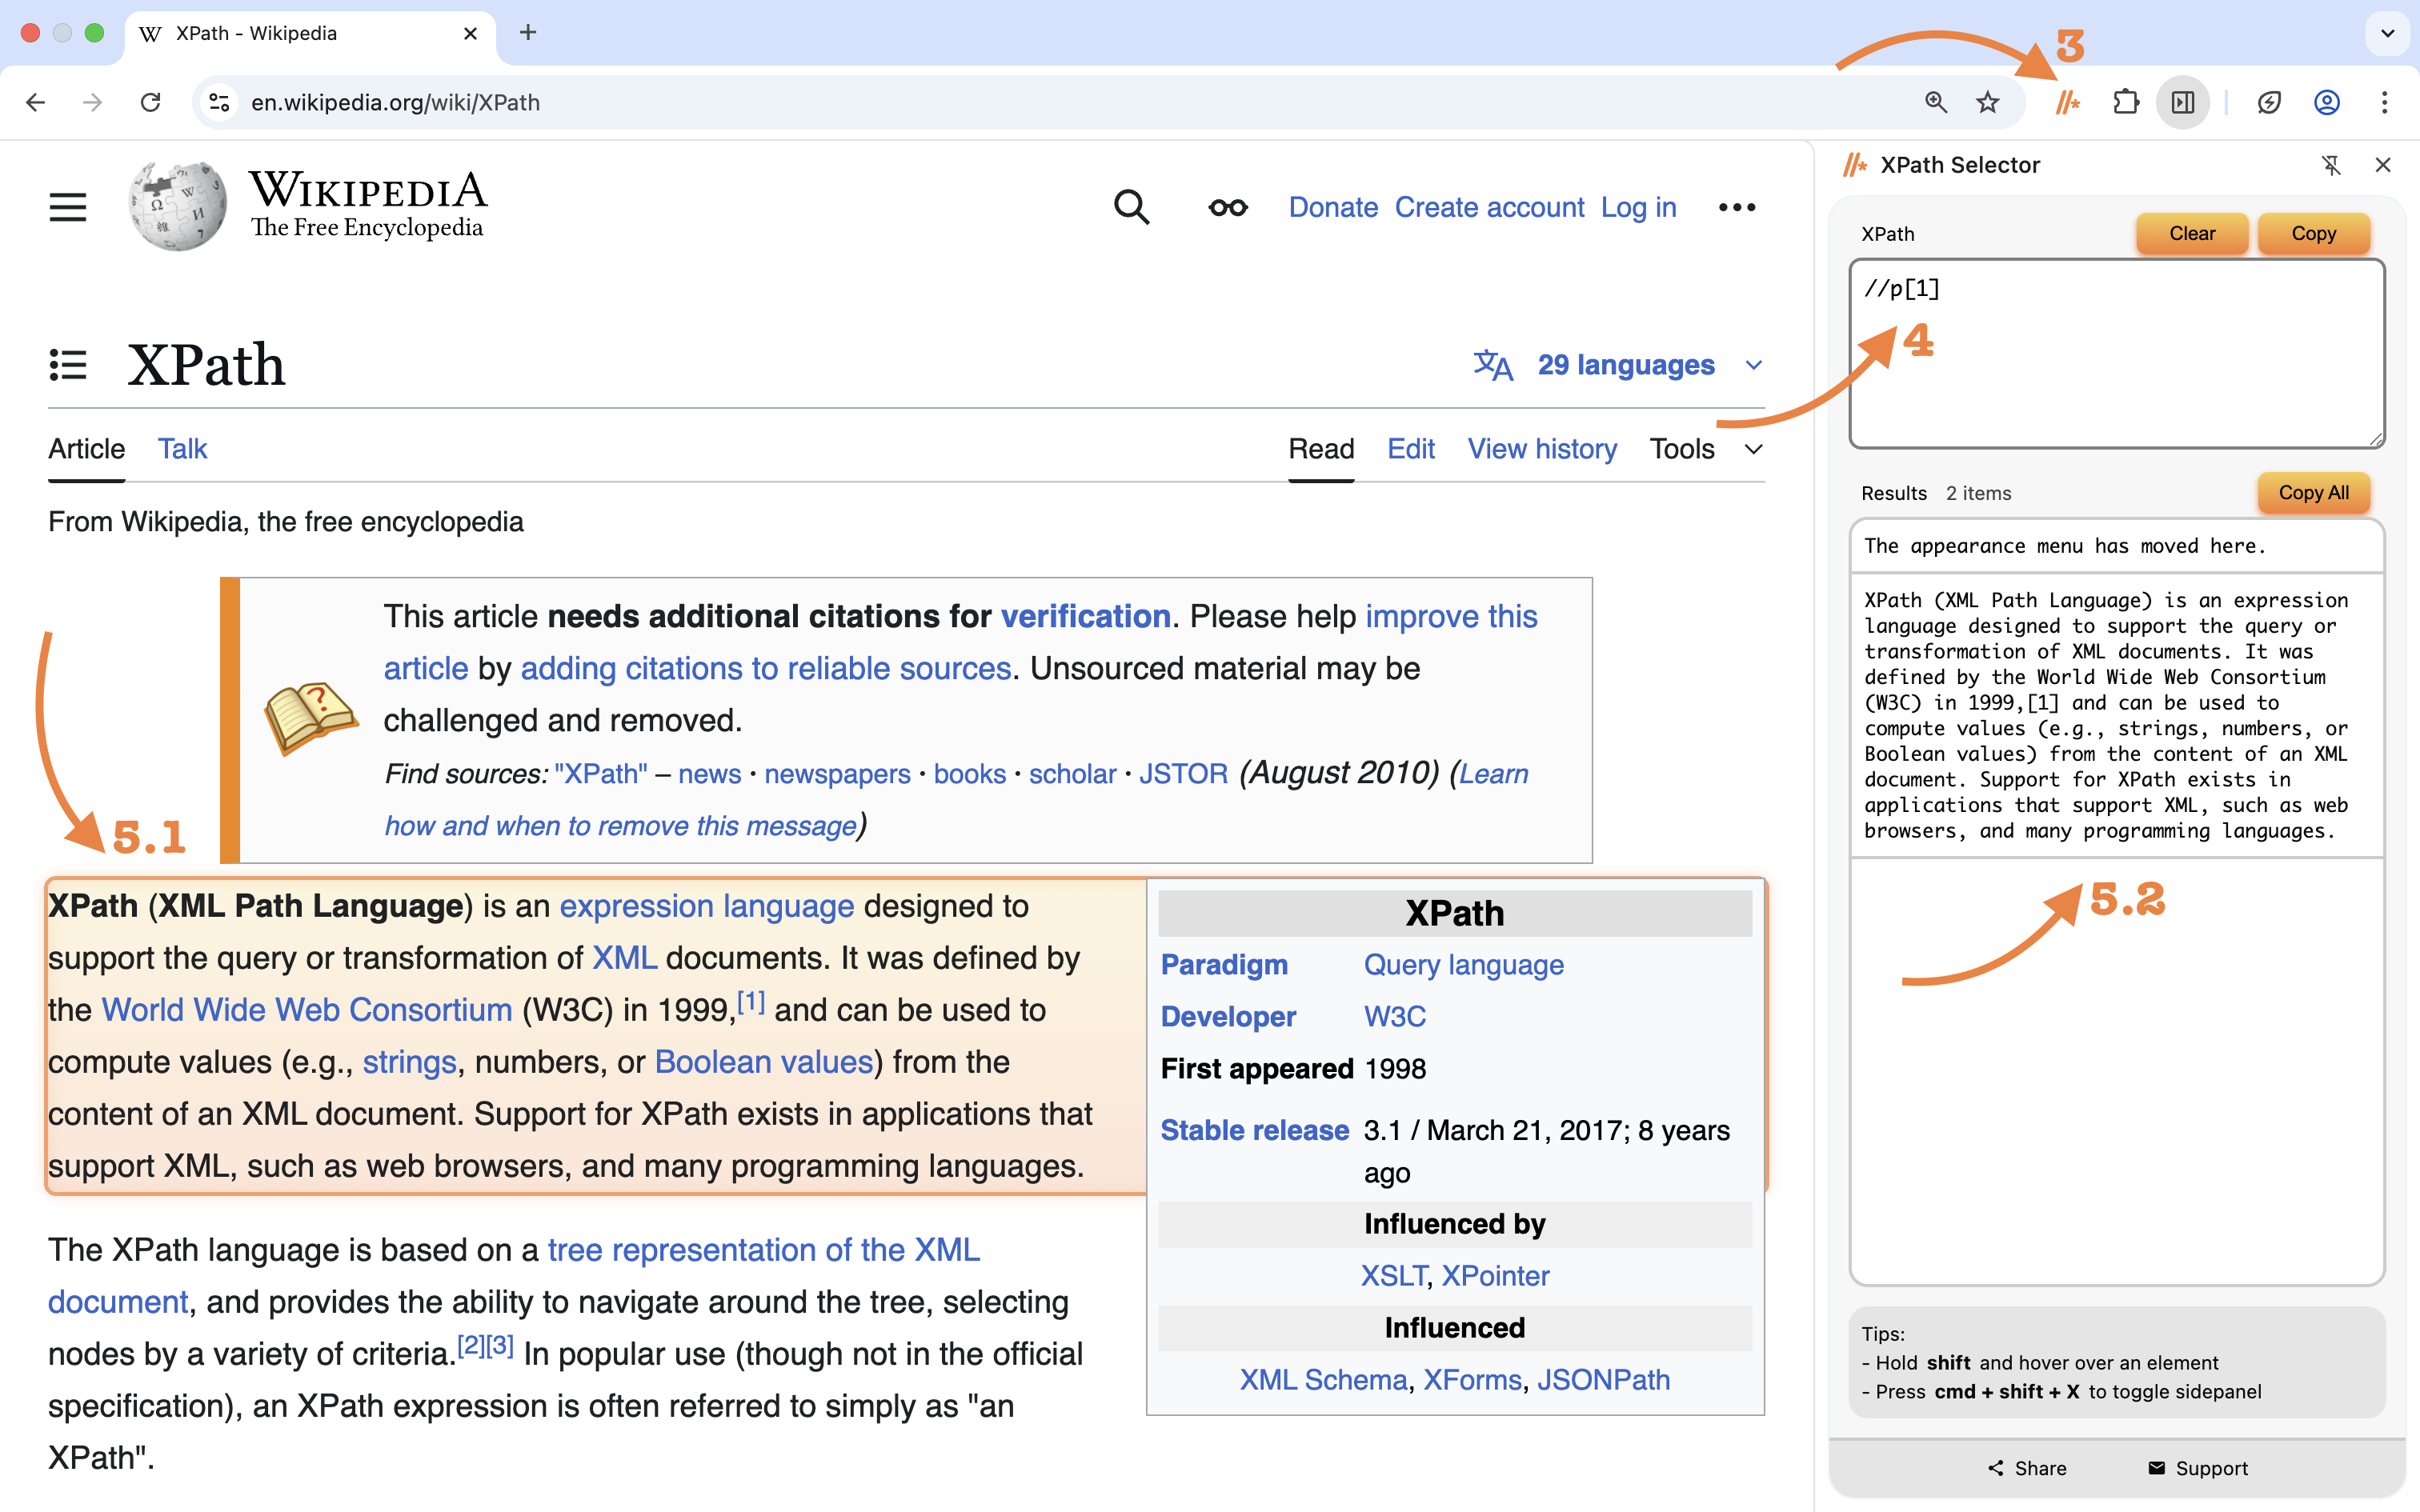This screenshot has height=1512, width=2420.
Task: Open the Edit tab
Action: pos(1411,449)
